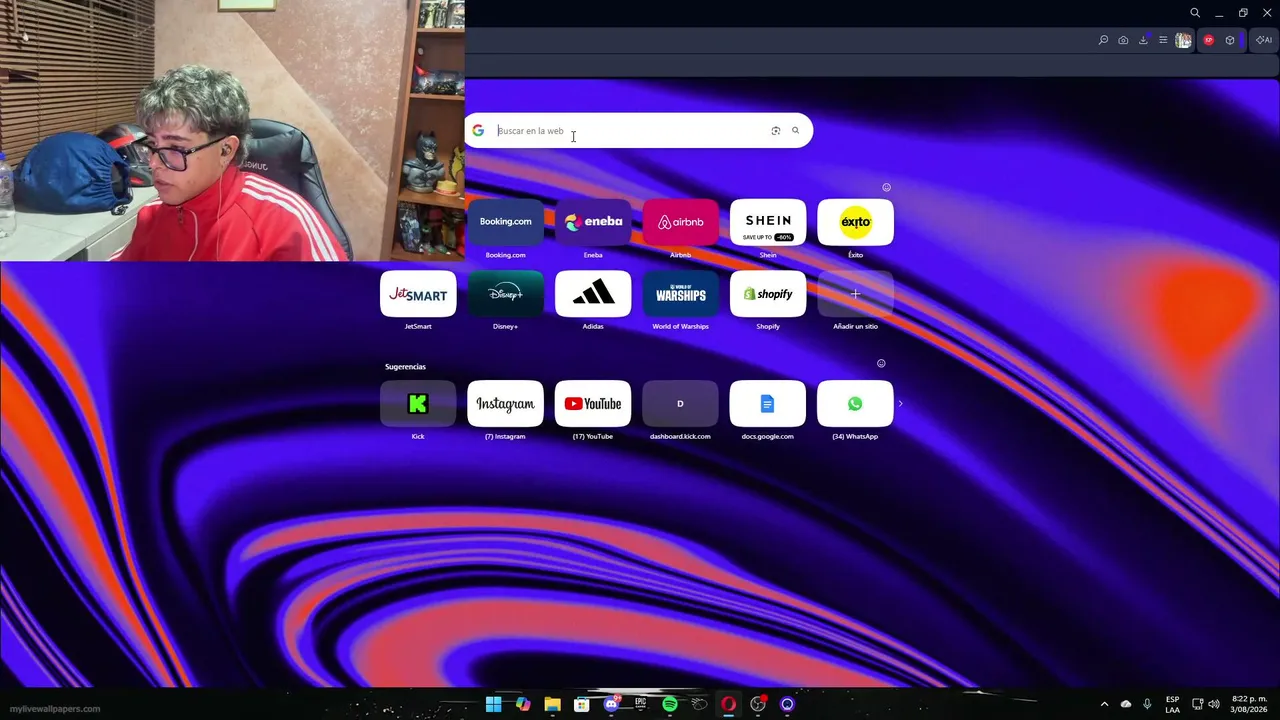Screen dimensions: 1280x720
Task: Submit the search with the magnifier icon
Action: click(x=796, y=130)
